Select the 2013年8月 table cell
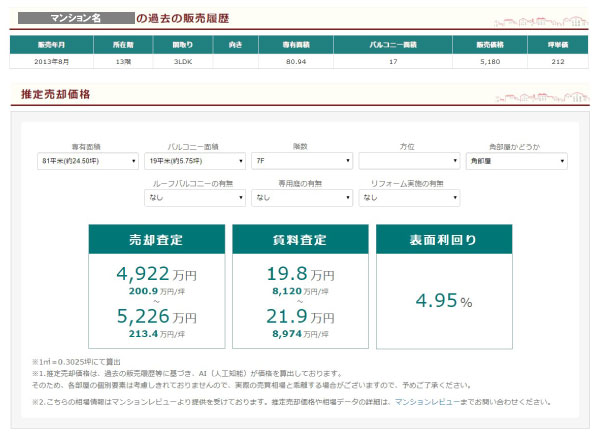Screen dimensions: 599x439 click(x=51, y=62)
